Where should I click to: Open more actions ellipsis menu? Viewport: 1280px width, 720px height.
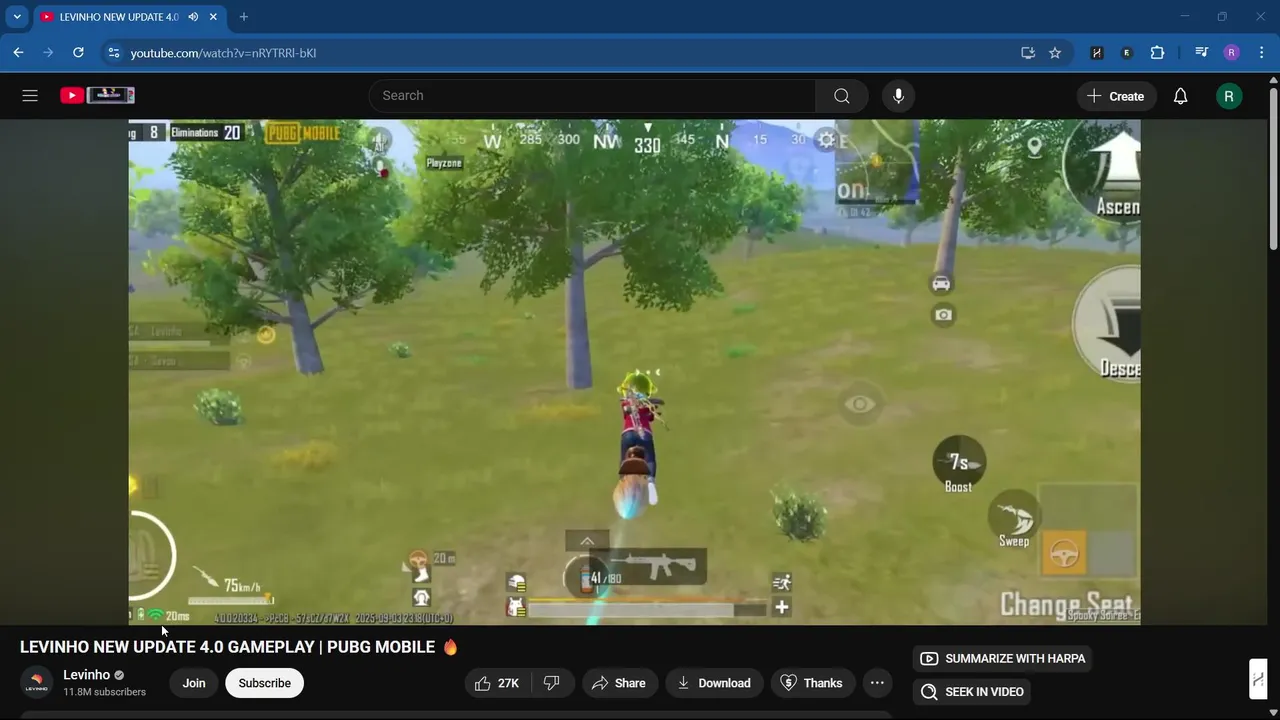point(877,683)
